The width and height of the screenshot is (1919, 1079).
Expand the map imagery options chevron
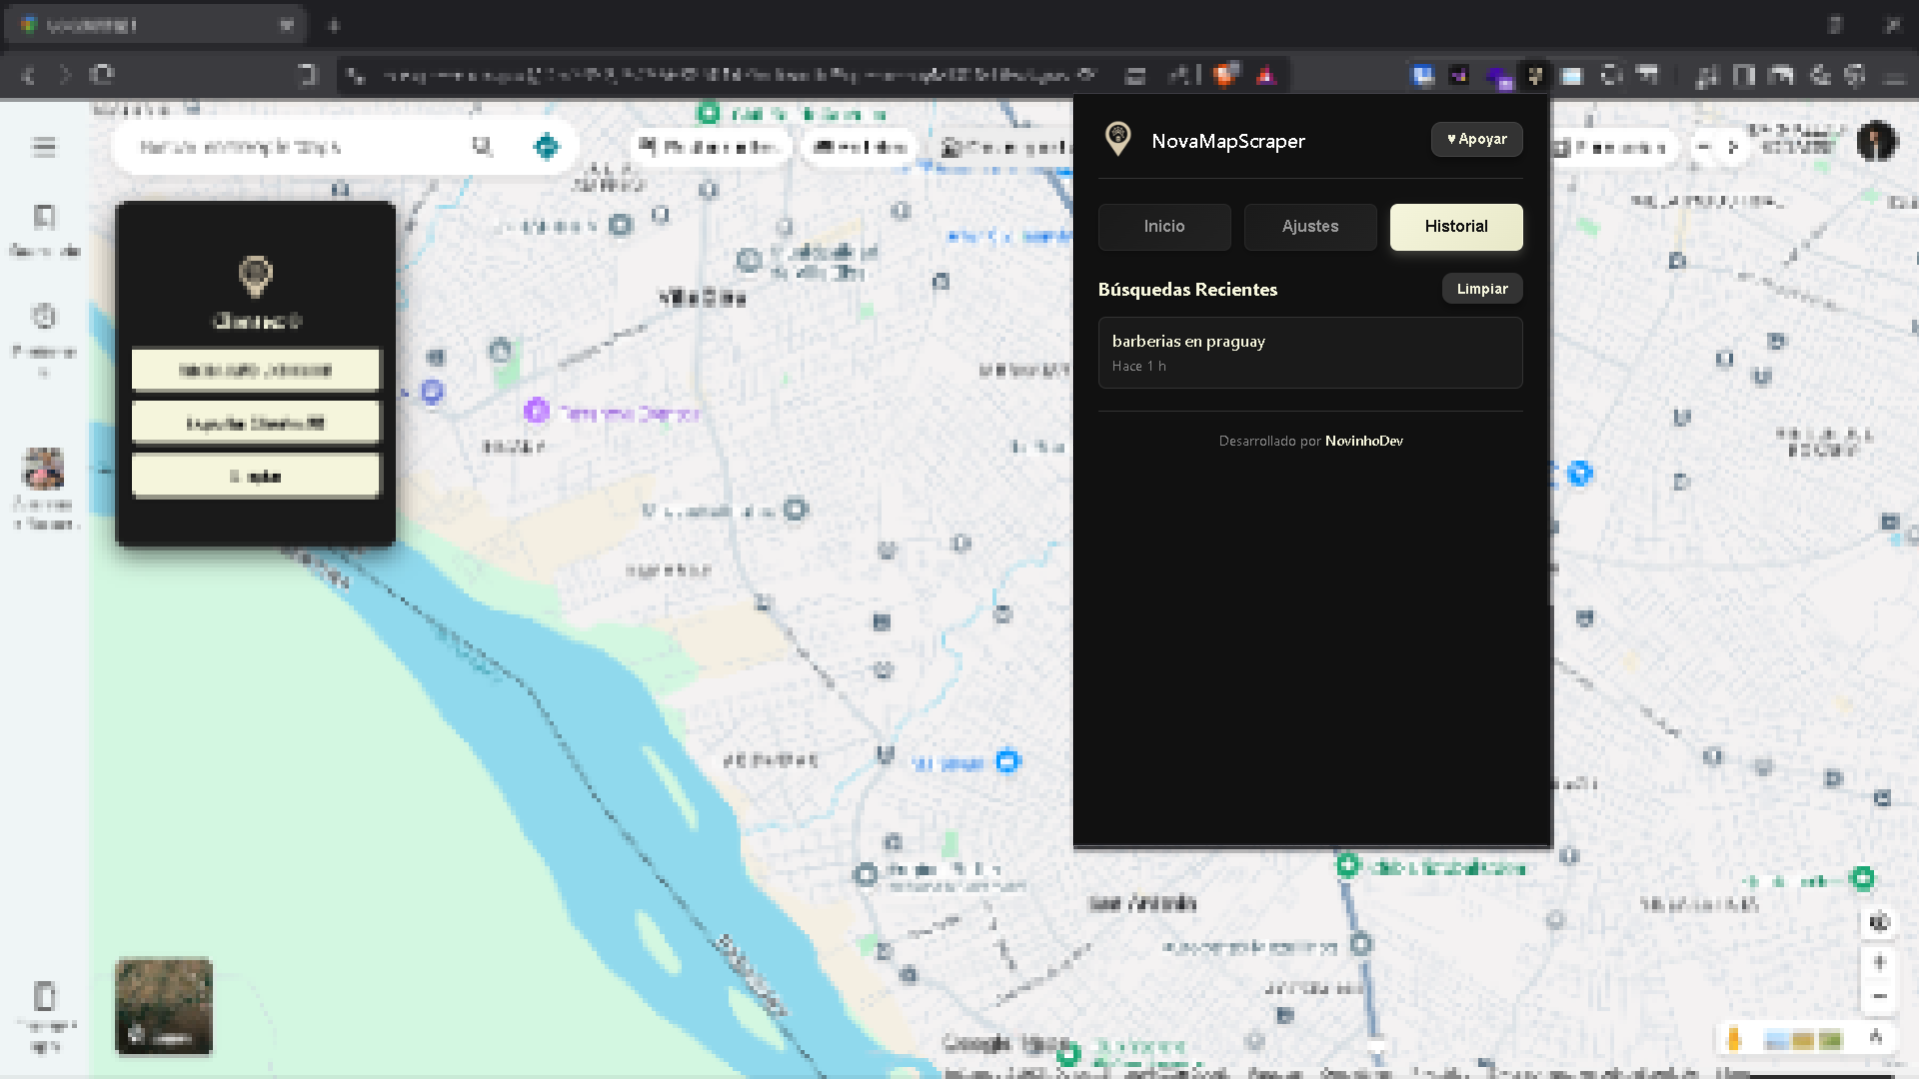pos(1876,1039)
